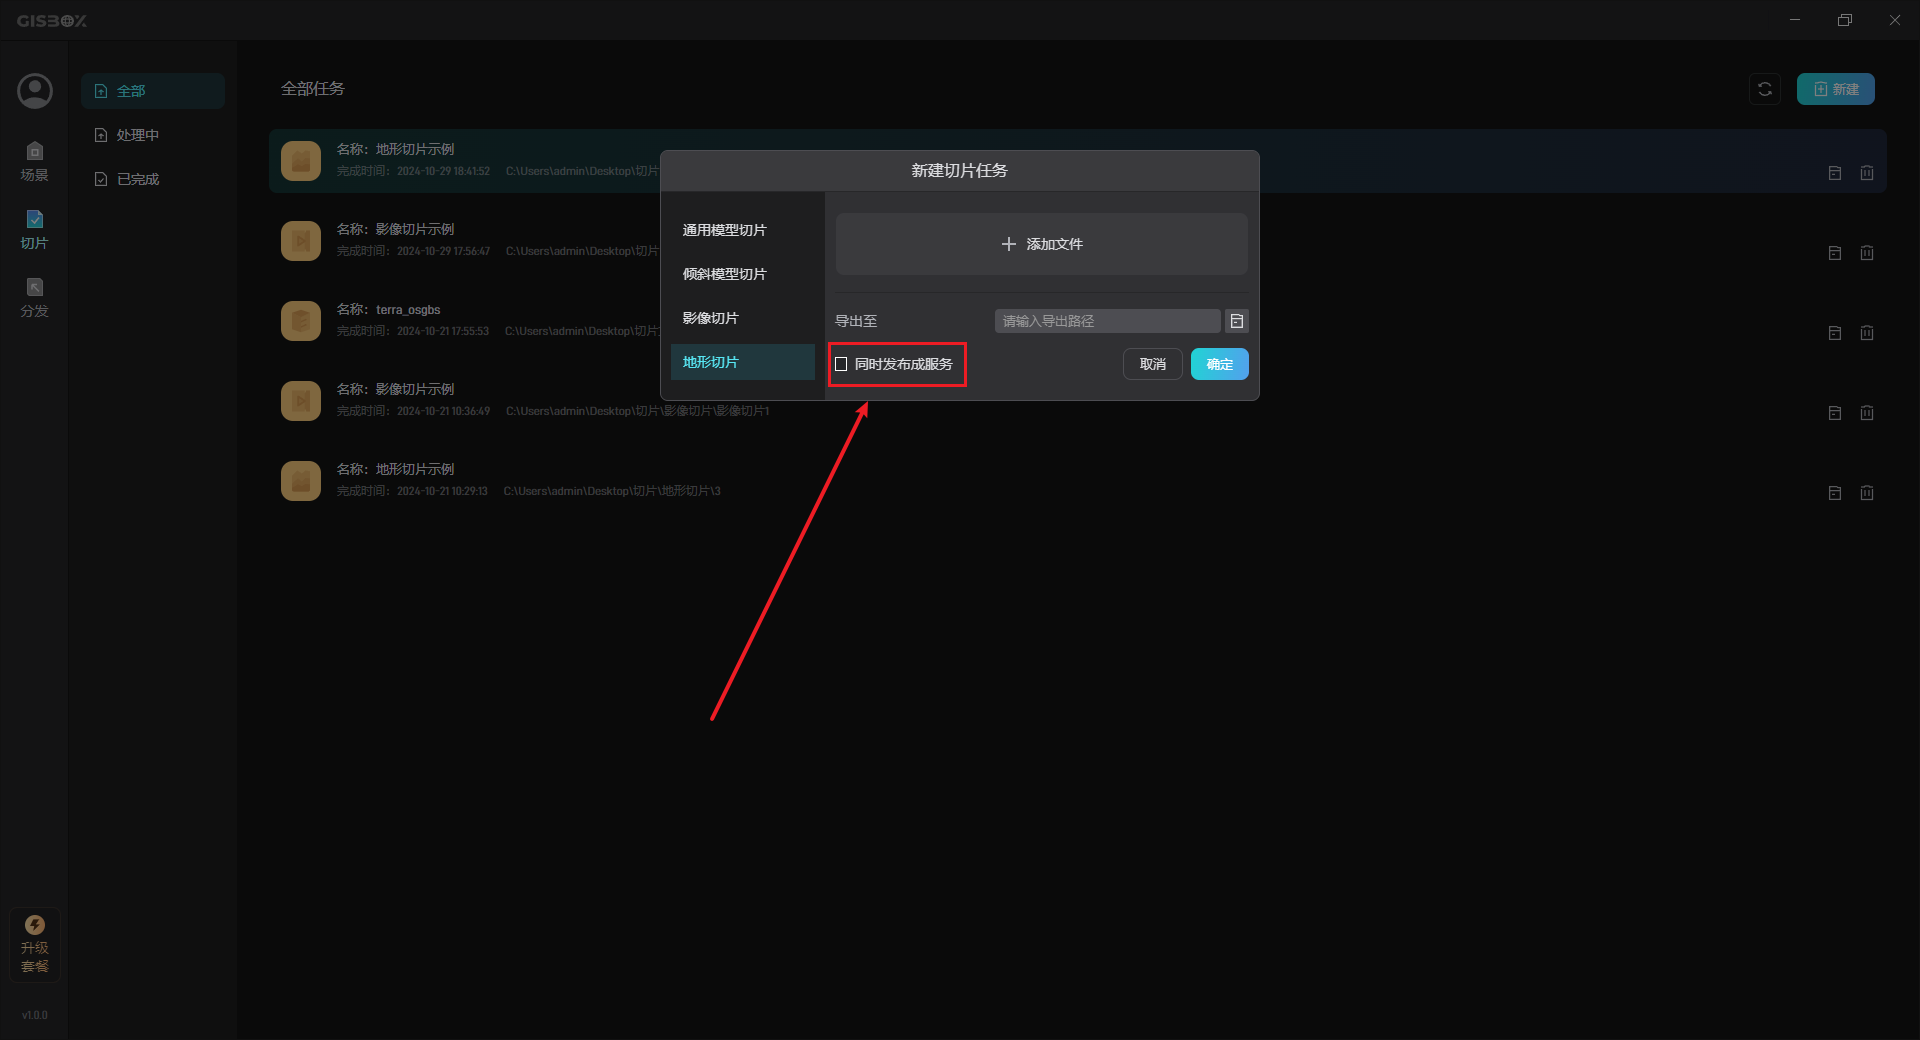The image size is (1920, 1040).
Task: Click the export path input field
Action: (1108, 321)
